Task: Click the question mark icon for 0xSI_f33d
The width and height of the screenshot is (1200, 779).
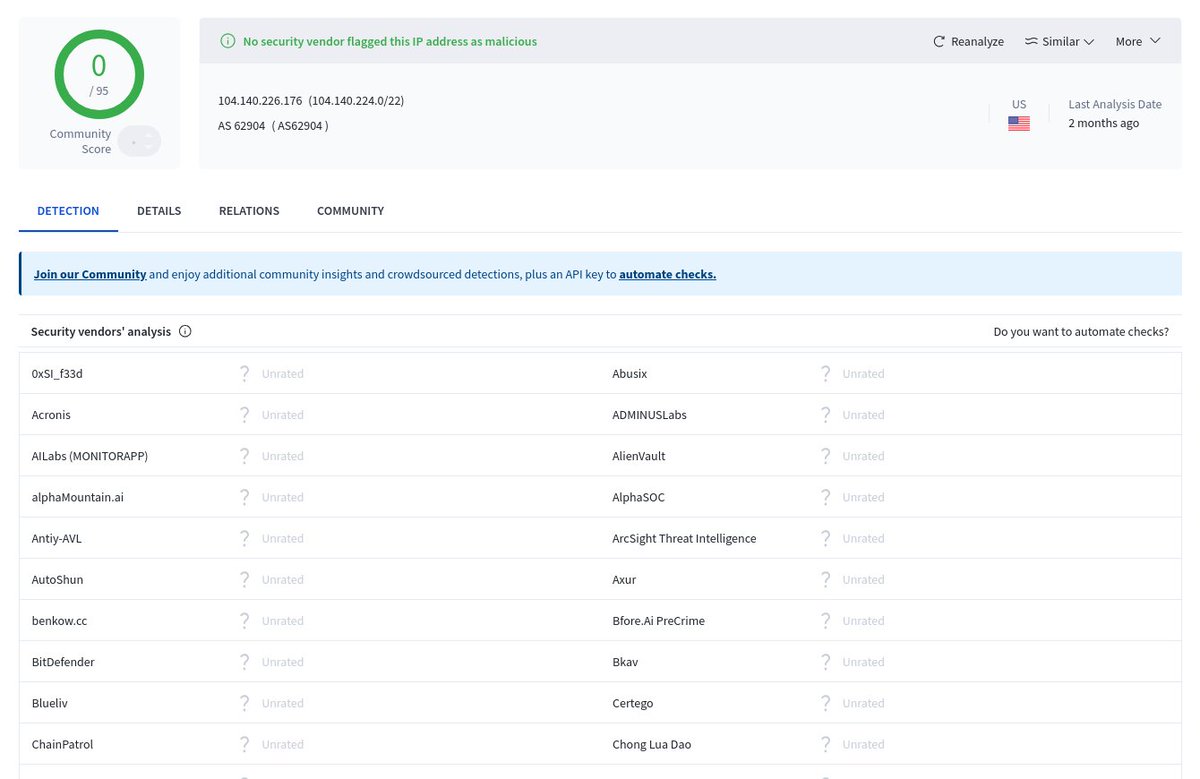Action: point(244,374)
